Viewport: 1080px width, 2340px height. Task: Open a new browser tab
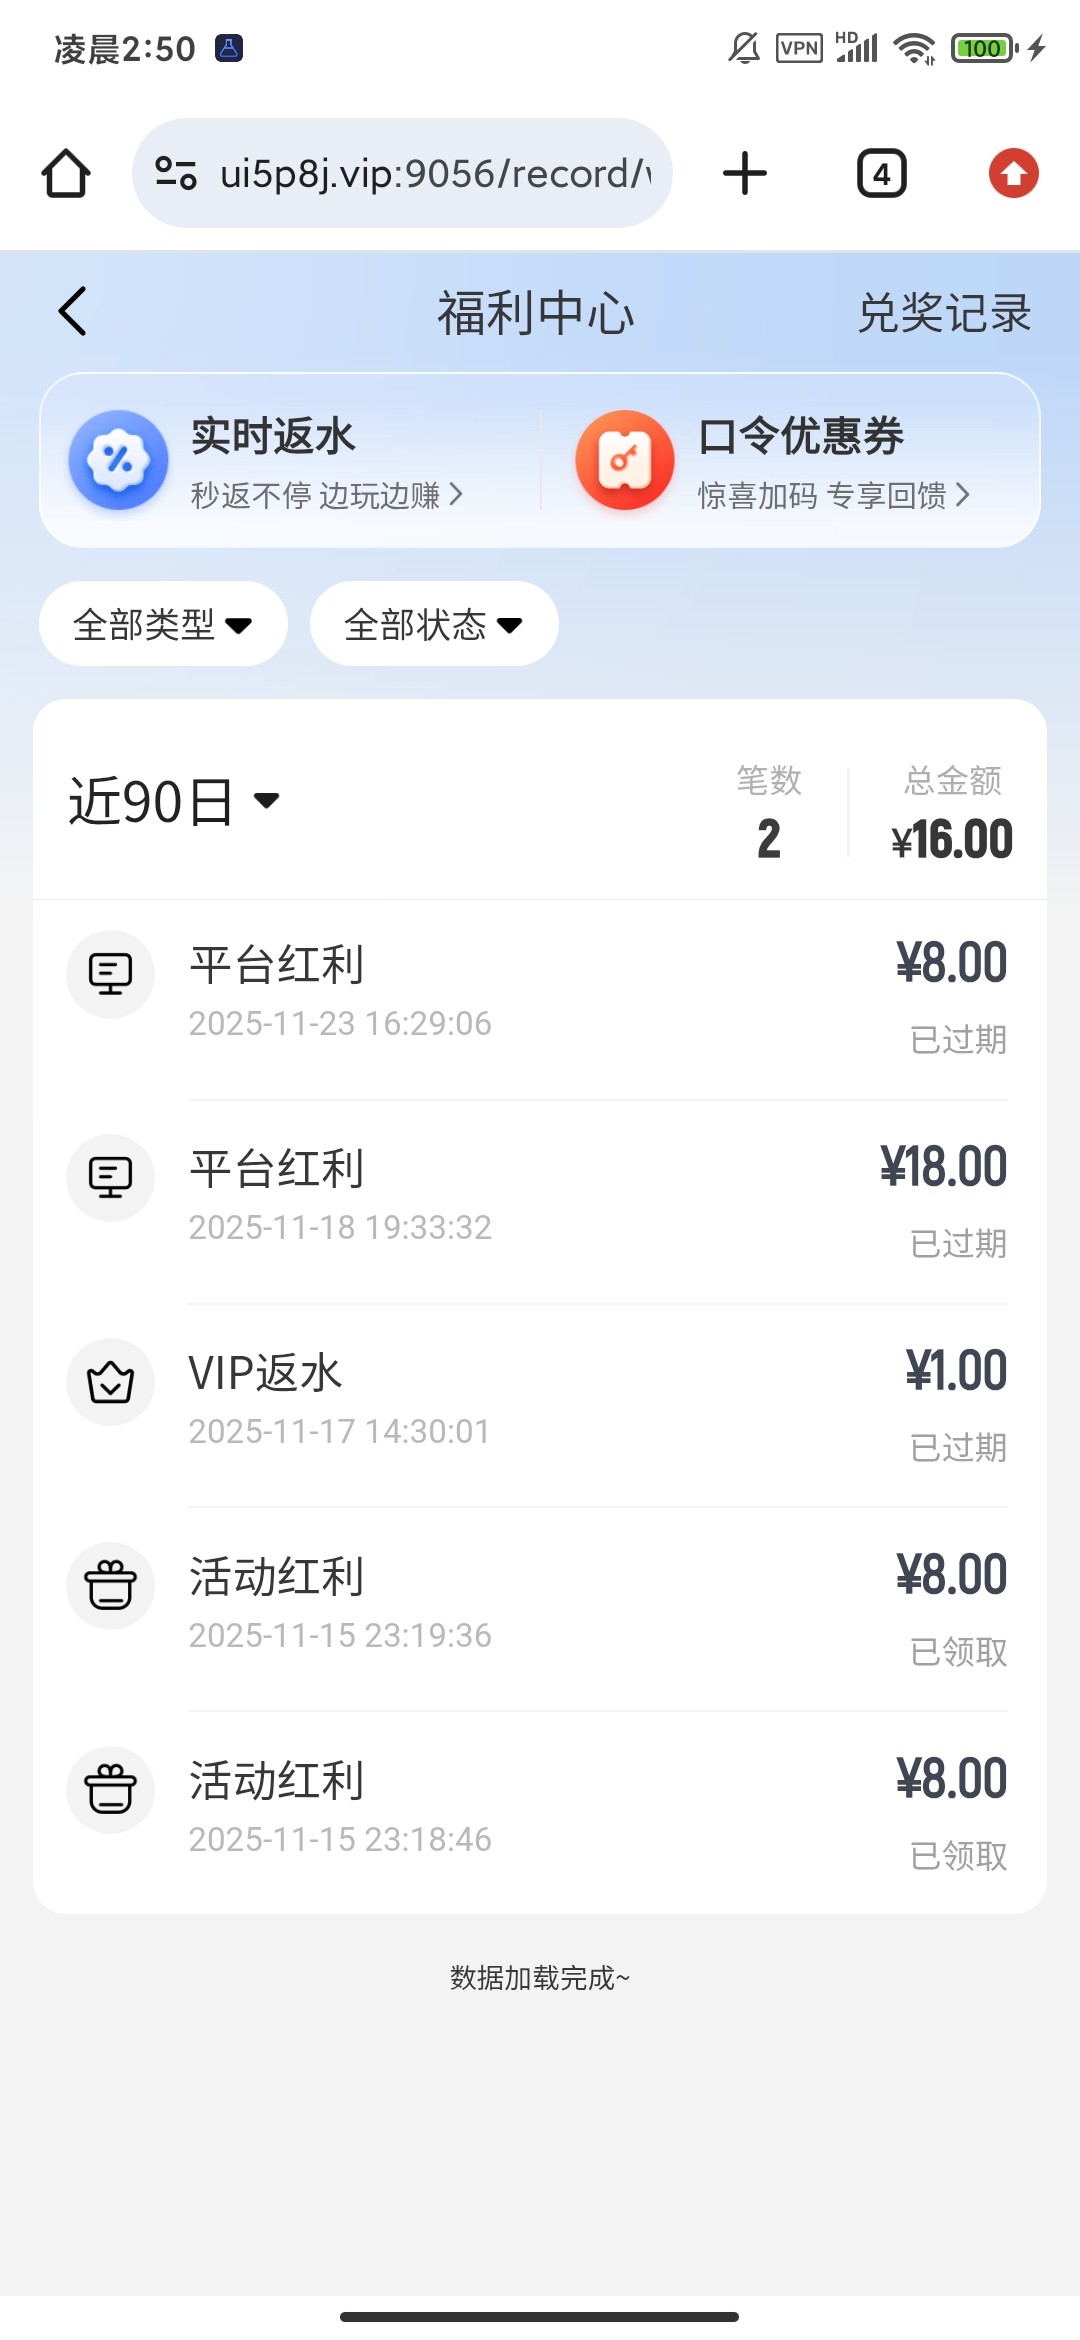[x=744, y=174]
